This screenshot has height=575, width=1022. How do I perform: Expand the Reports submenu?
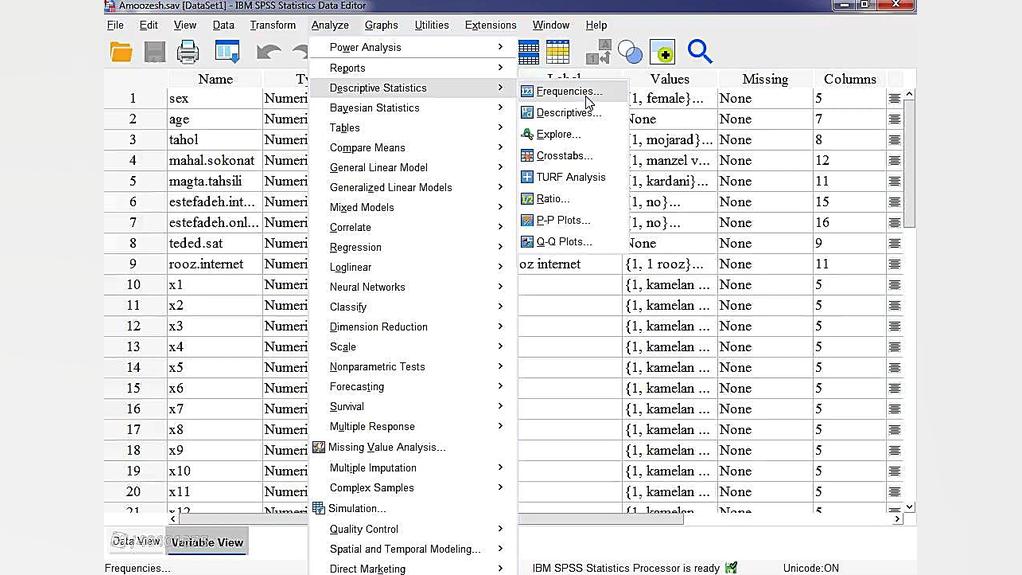(x=500, y=68)
